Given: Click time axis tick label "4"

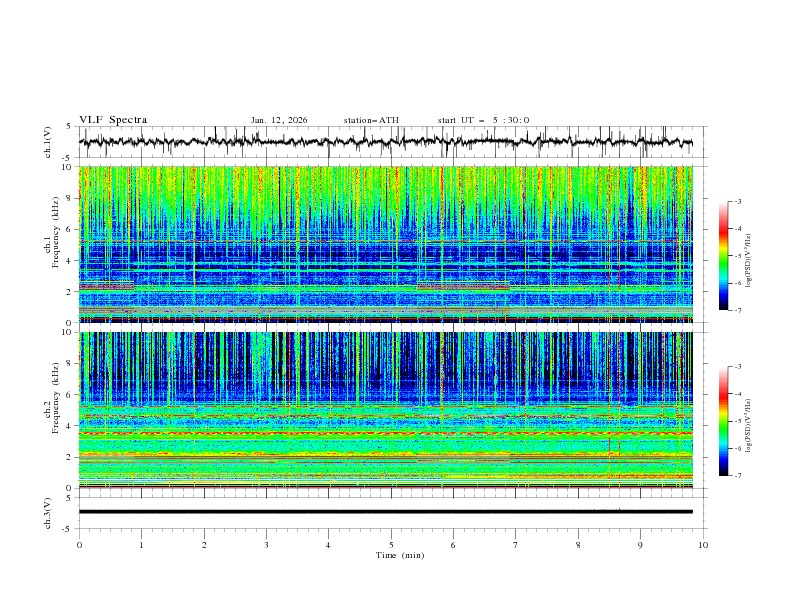Looking at the screenshot, I should tap(329, 545).
